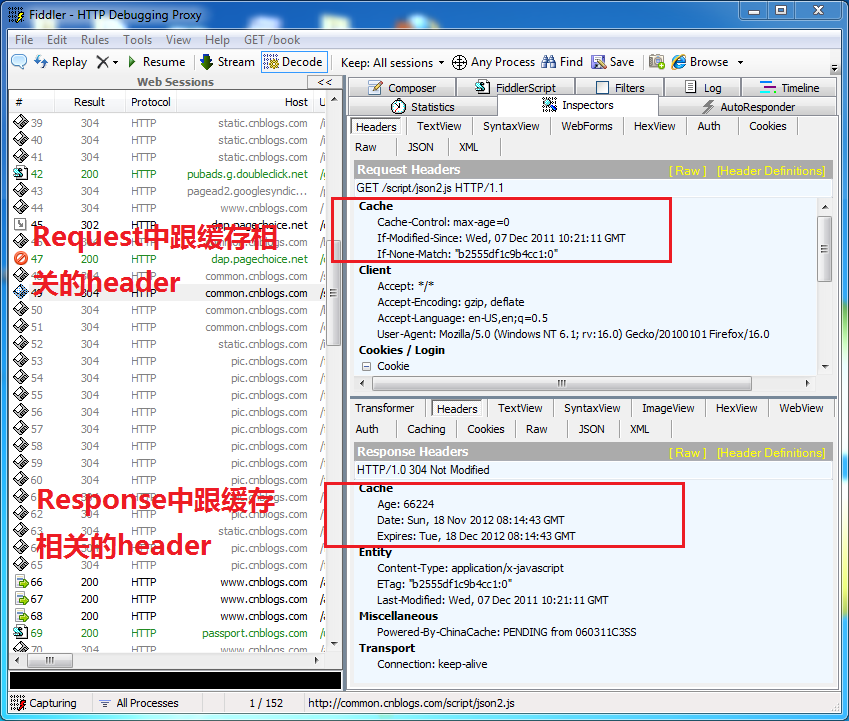Viewport: 849px width, 721px height.
Task: Click the comment speech-bubble icon in toolbar
Action: point(19,62)
